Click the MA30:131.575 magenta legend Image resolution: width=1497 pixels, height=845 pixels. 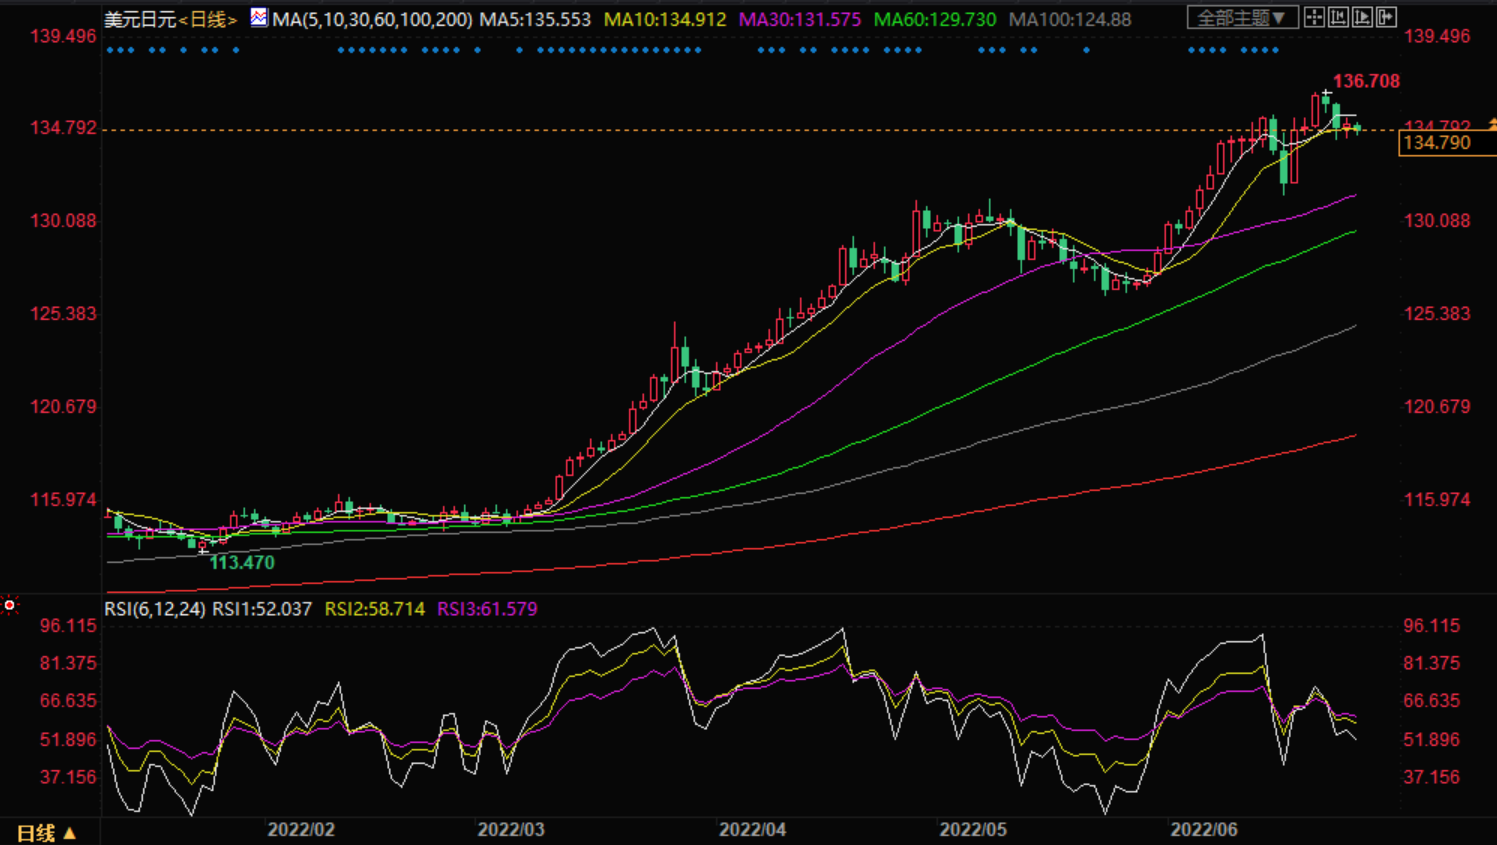(799, 19)
